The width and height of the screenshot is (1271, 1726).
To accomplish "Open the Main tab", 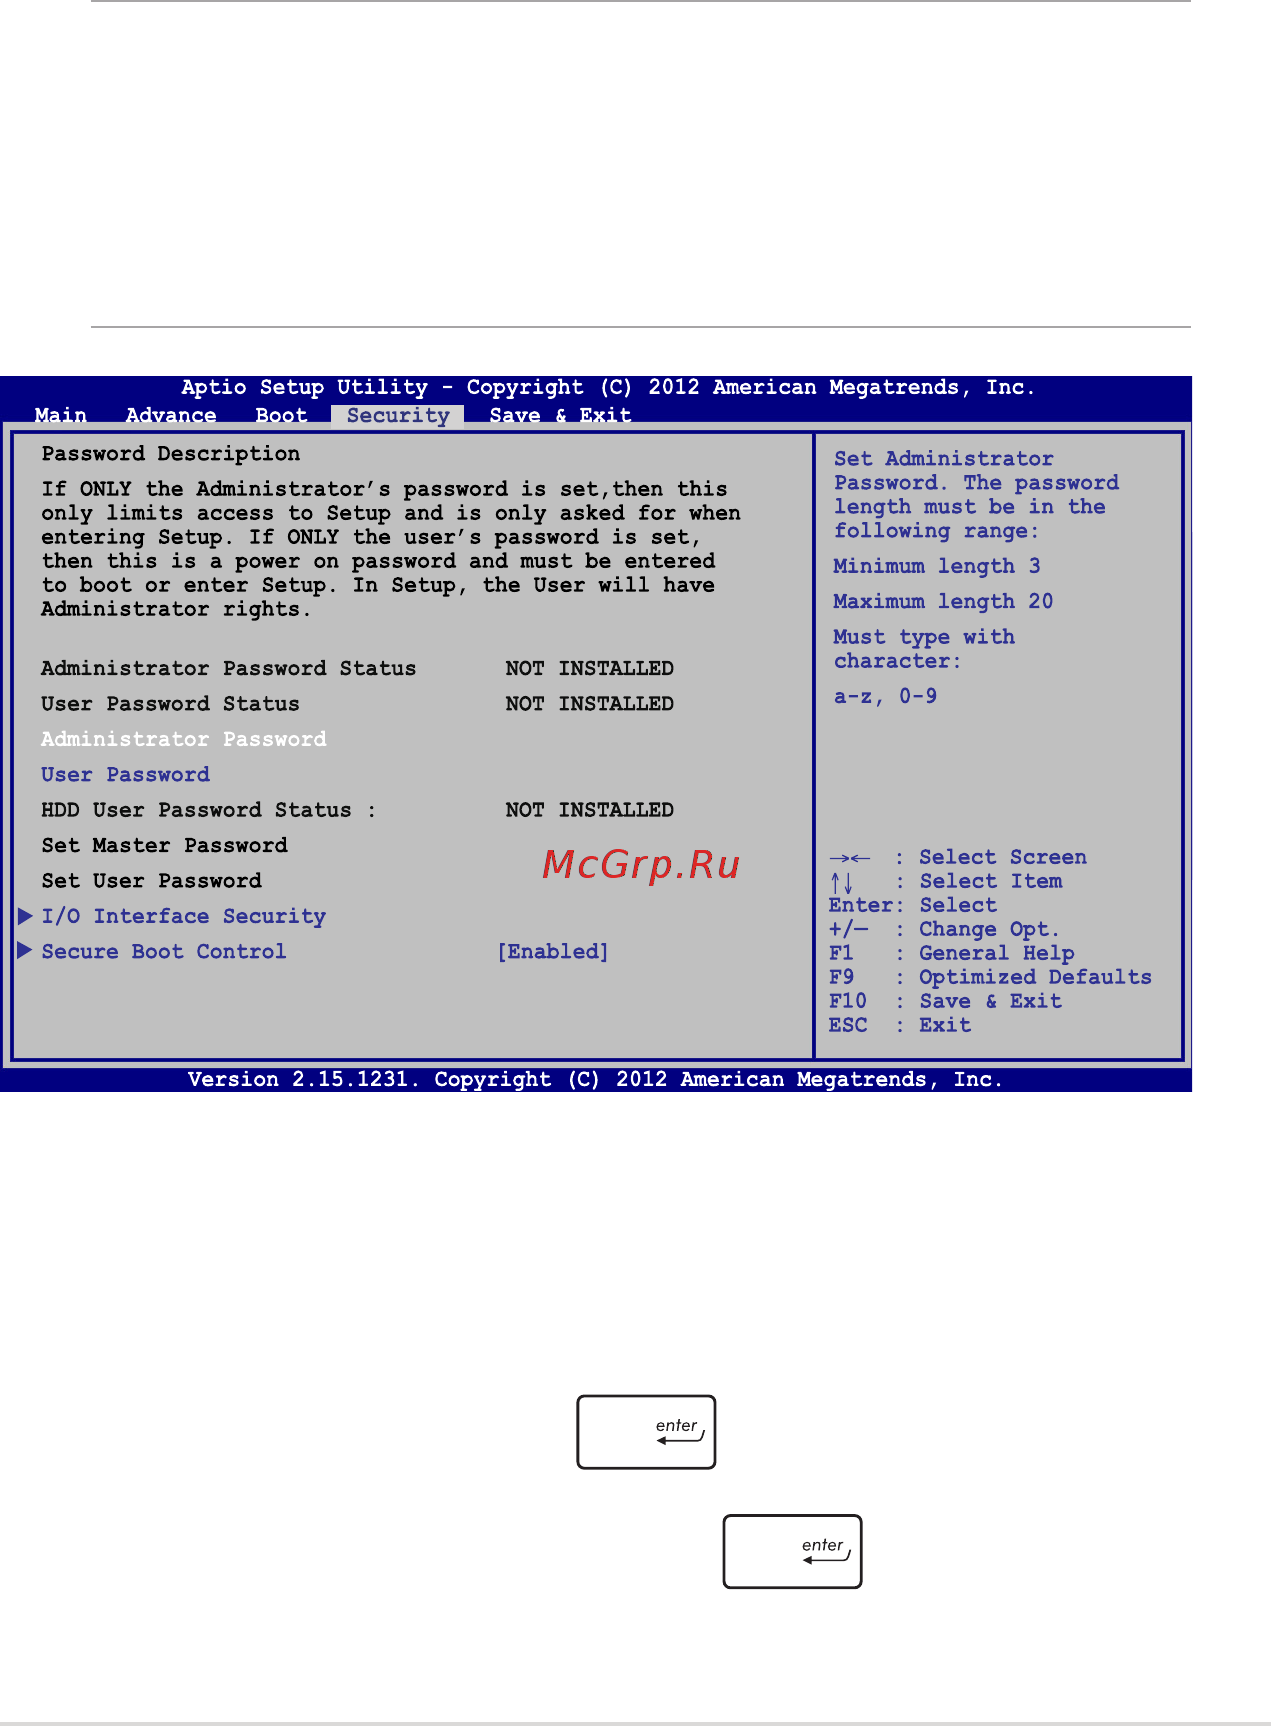I will pyautogui.click(x=61, y=415).
